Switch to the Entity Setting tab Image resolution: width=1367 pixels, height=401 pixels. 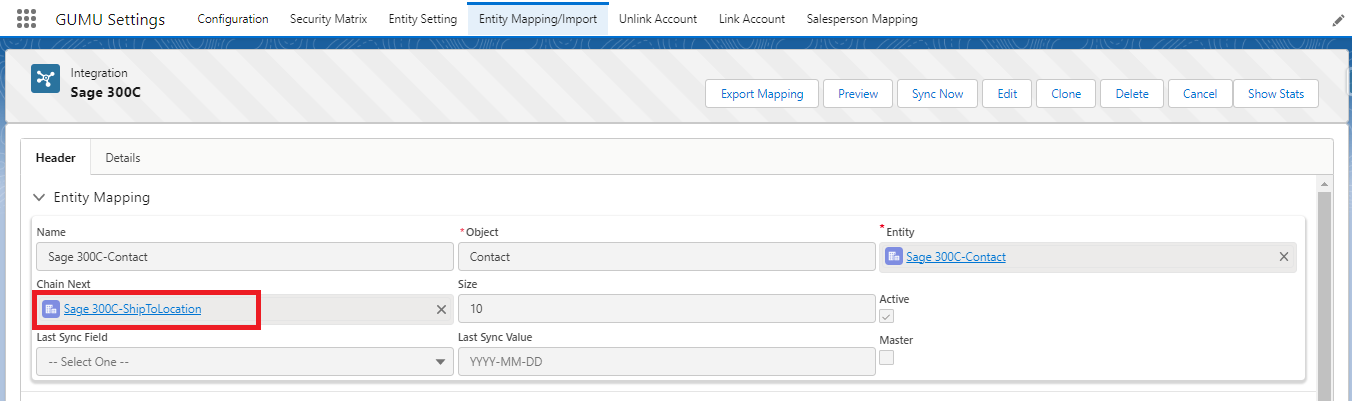[x=422, y=19]
